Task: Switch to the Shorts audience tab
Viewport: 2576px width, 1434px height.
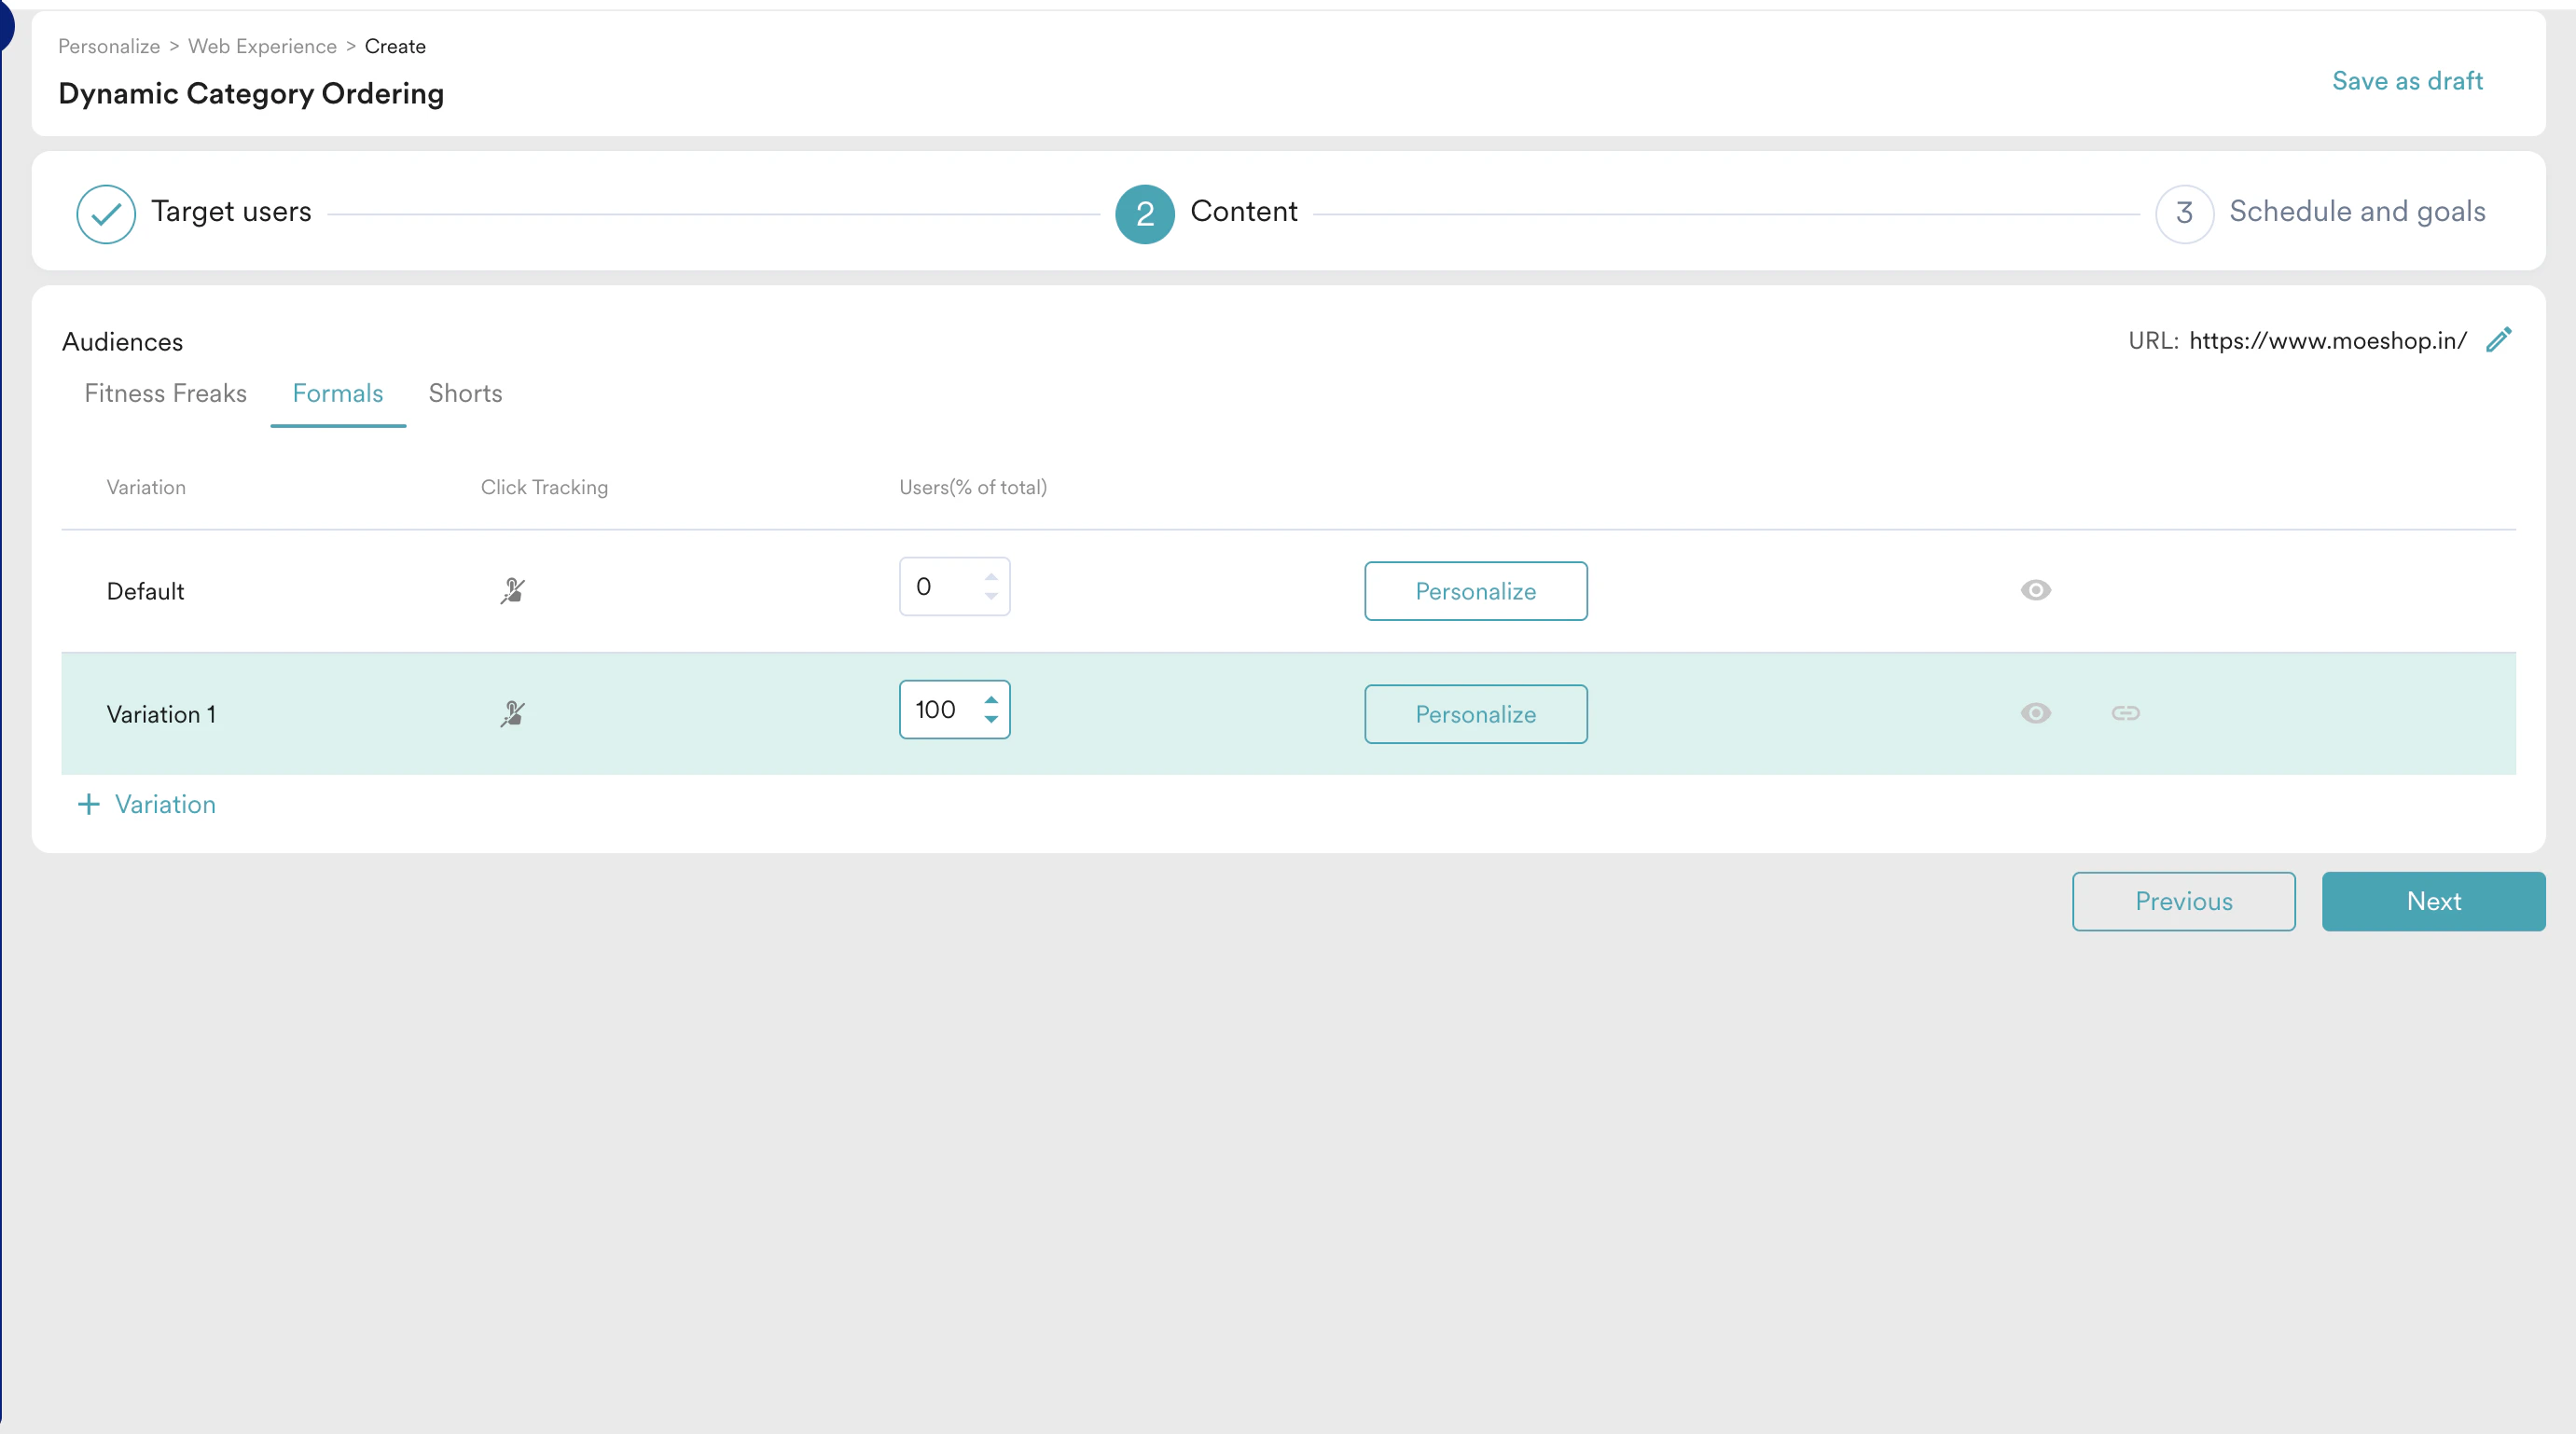Action: 465,393
